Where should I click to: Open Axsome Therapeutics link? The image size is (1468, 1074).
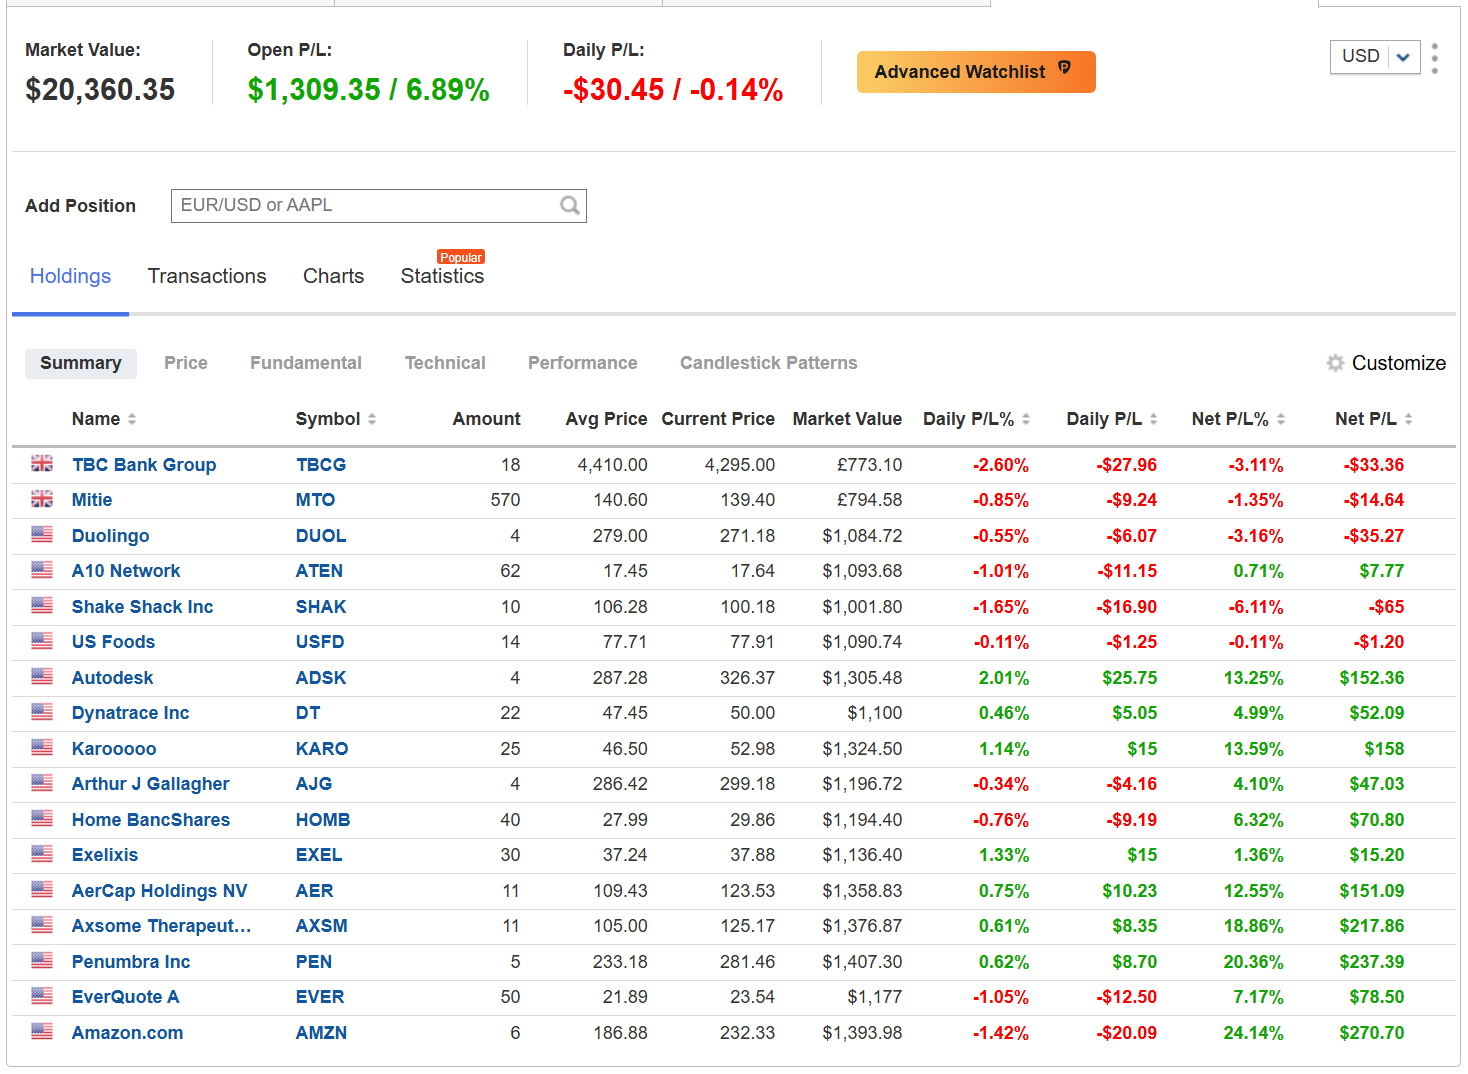(x=161, y=926)
